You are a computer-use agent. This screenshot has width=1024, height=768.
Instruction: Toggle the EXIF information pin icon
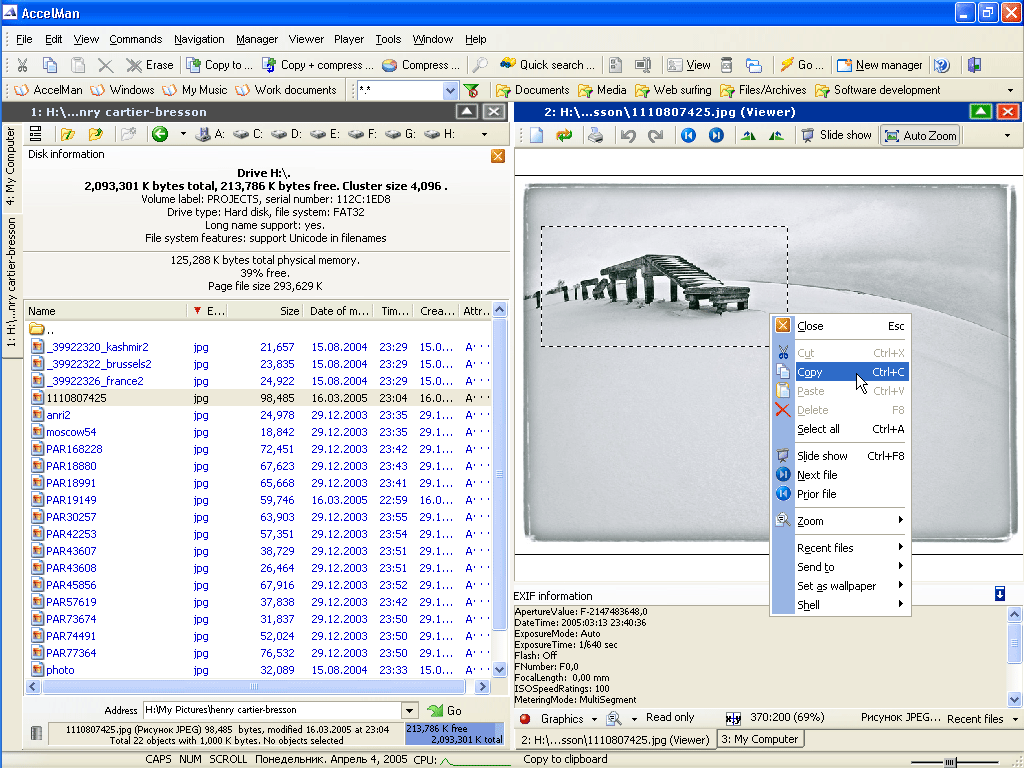coord(1000,595)
